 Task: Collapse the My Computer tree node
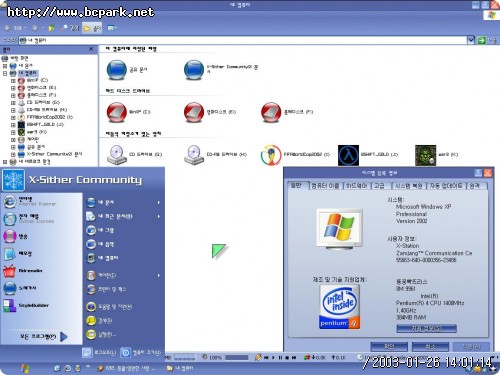tap(5, 73)
